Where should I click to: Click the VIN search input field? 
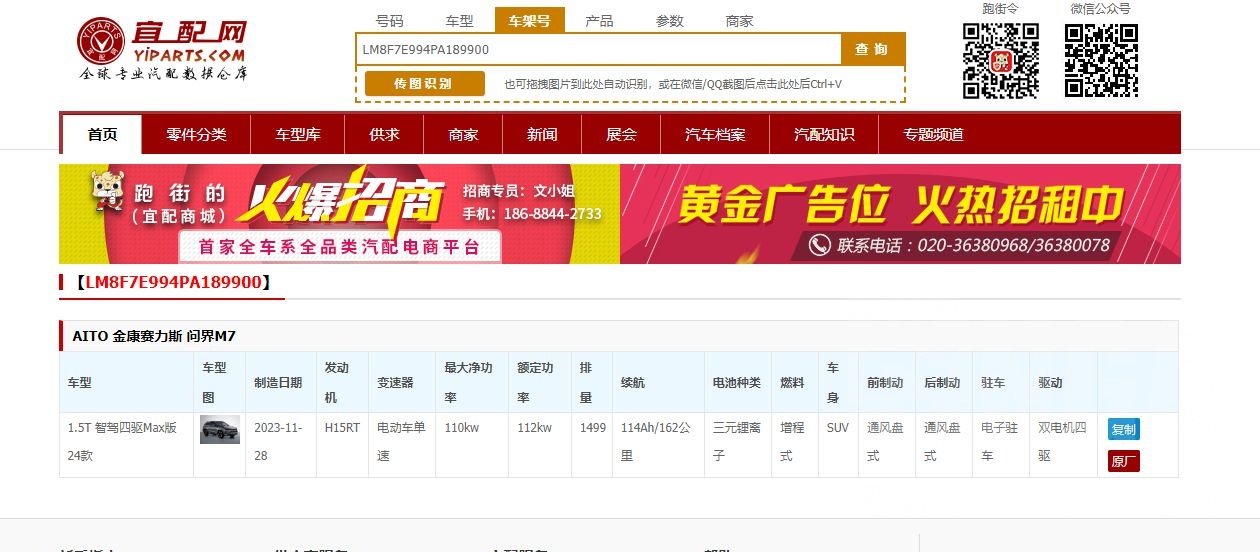coord(599,49)
